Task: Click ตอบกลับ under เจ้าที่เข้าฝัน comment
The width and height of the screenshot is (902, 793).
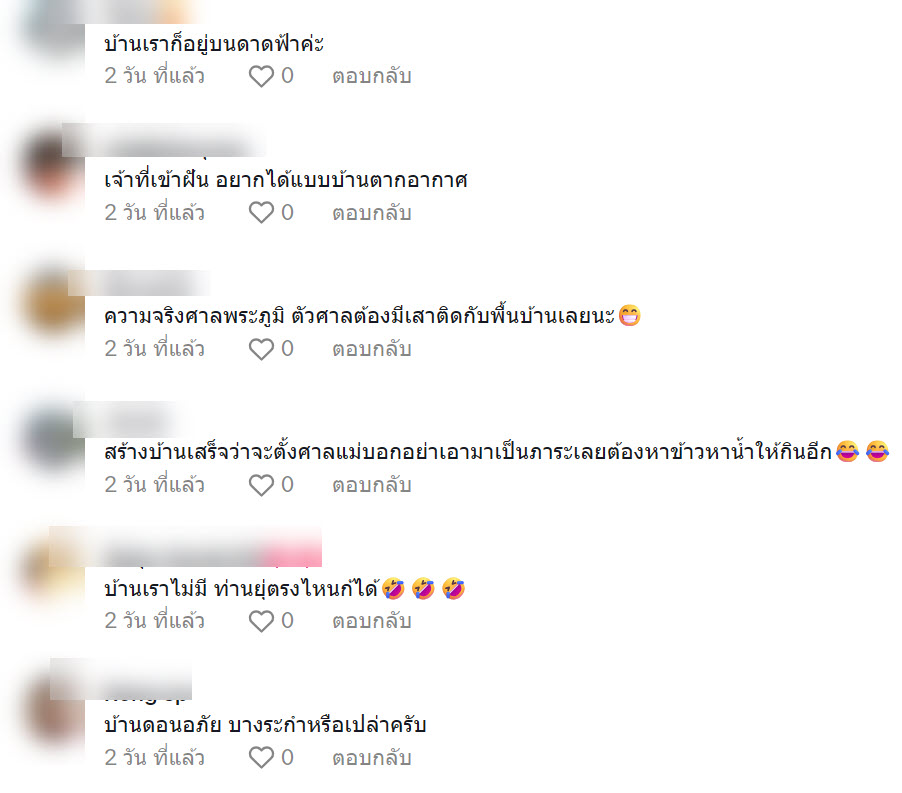Action: click(372, 213)
